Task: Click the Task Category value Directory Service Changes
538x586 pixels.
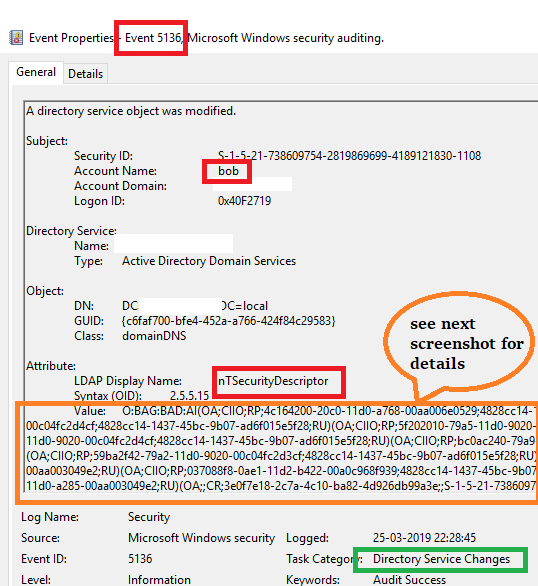Action: point(441,559)
